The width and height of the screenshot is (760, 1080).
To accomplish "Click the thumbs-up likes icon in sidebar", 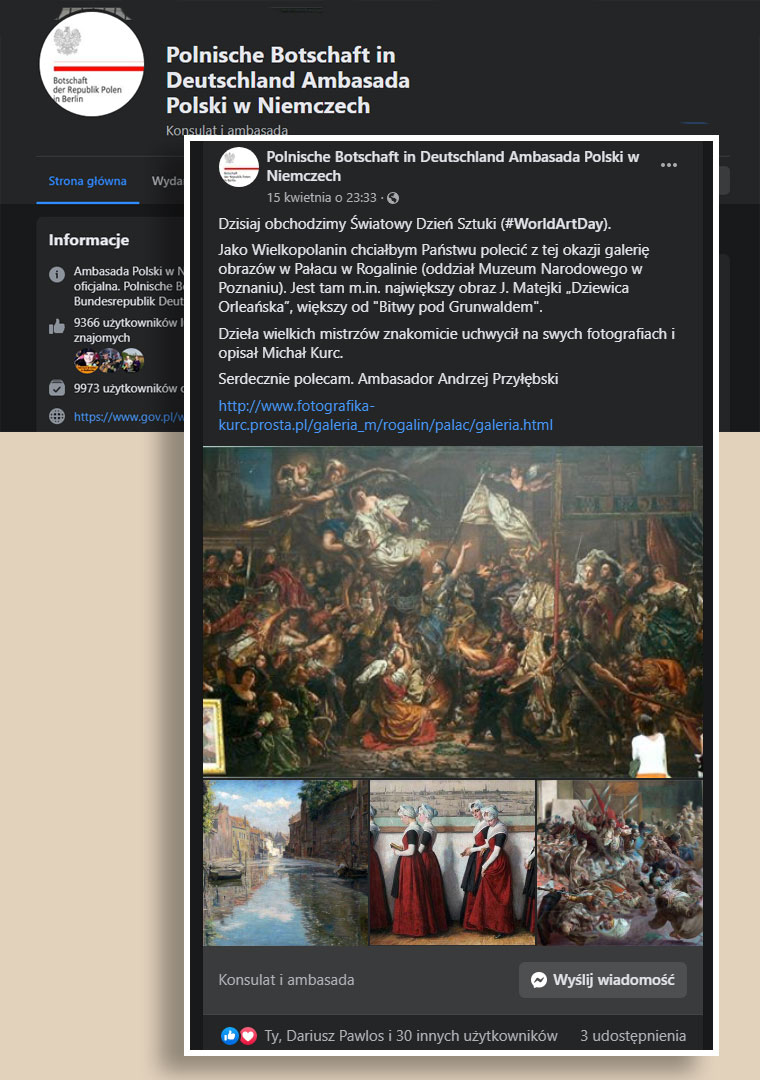I will tap(57, 326).
